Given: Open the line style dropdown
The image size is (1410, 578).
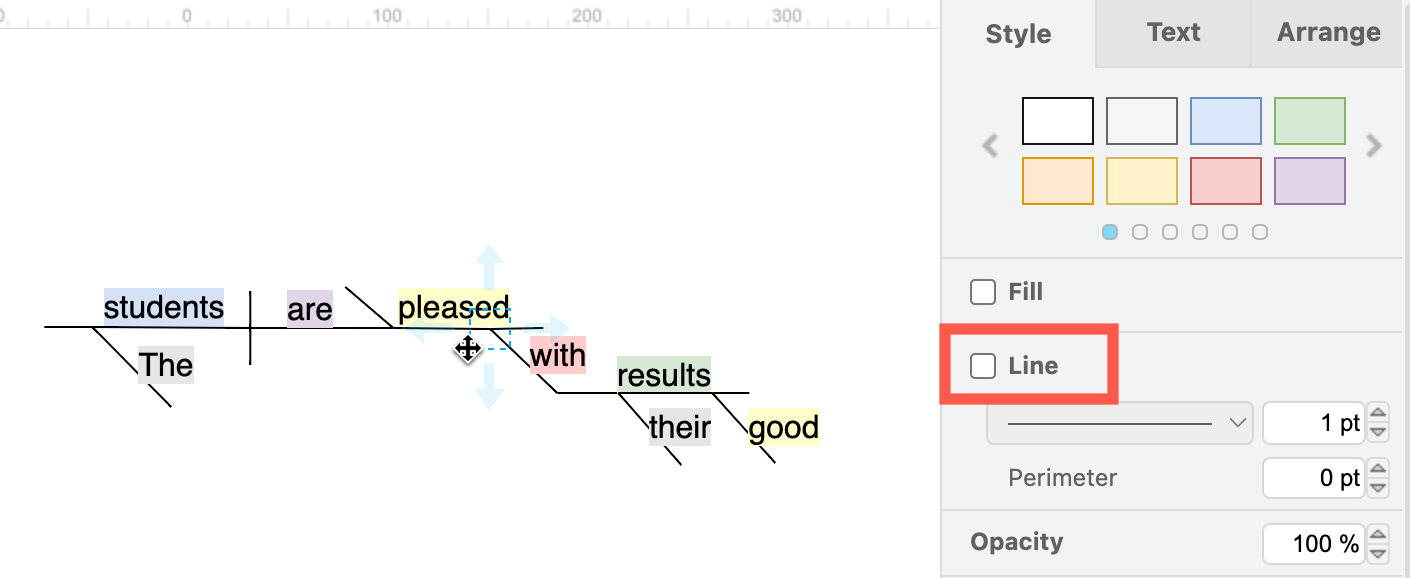Looking at the screenshot, I should (x=1119, y=422).
